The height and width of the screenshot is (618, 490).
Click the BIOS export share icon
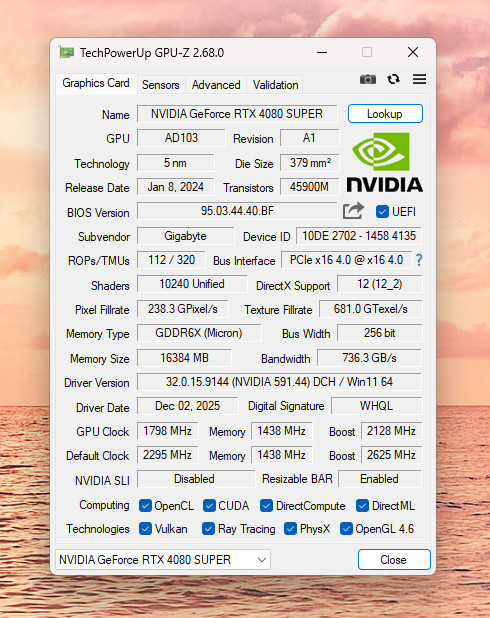click(x=353, y=211)
